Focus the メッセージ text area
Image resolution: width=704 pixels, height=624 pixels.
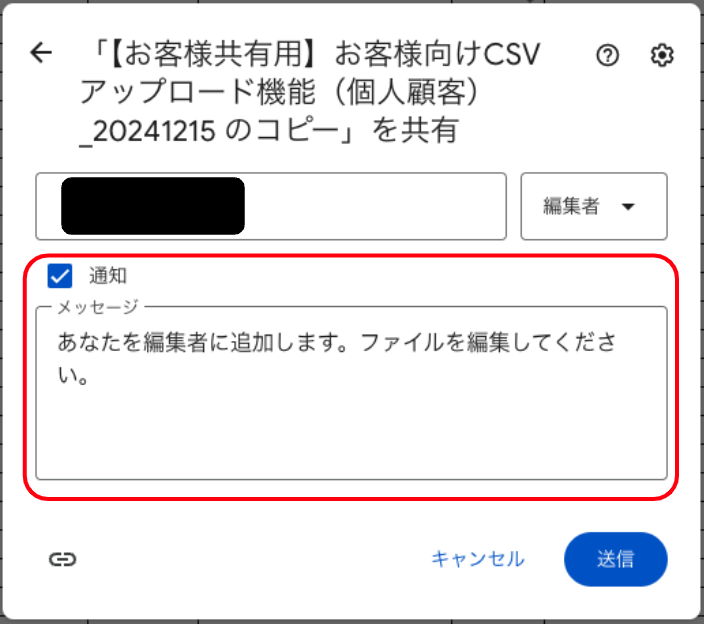[x=352, y=393]
